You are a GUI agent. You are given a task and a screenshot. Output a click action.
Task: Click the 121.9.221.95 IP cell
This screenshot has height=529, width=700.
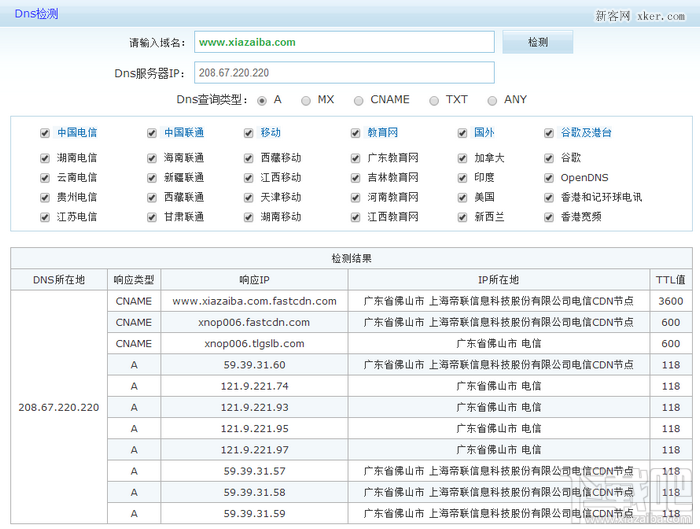254,429
